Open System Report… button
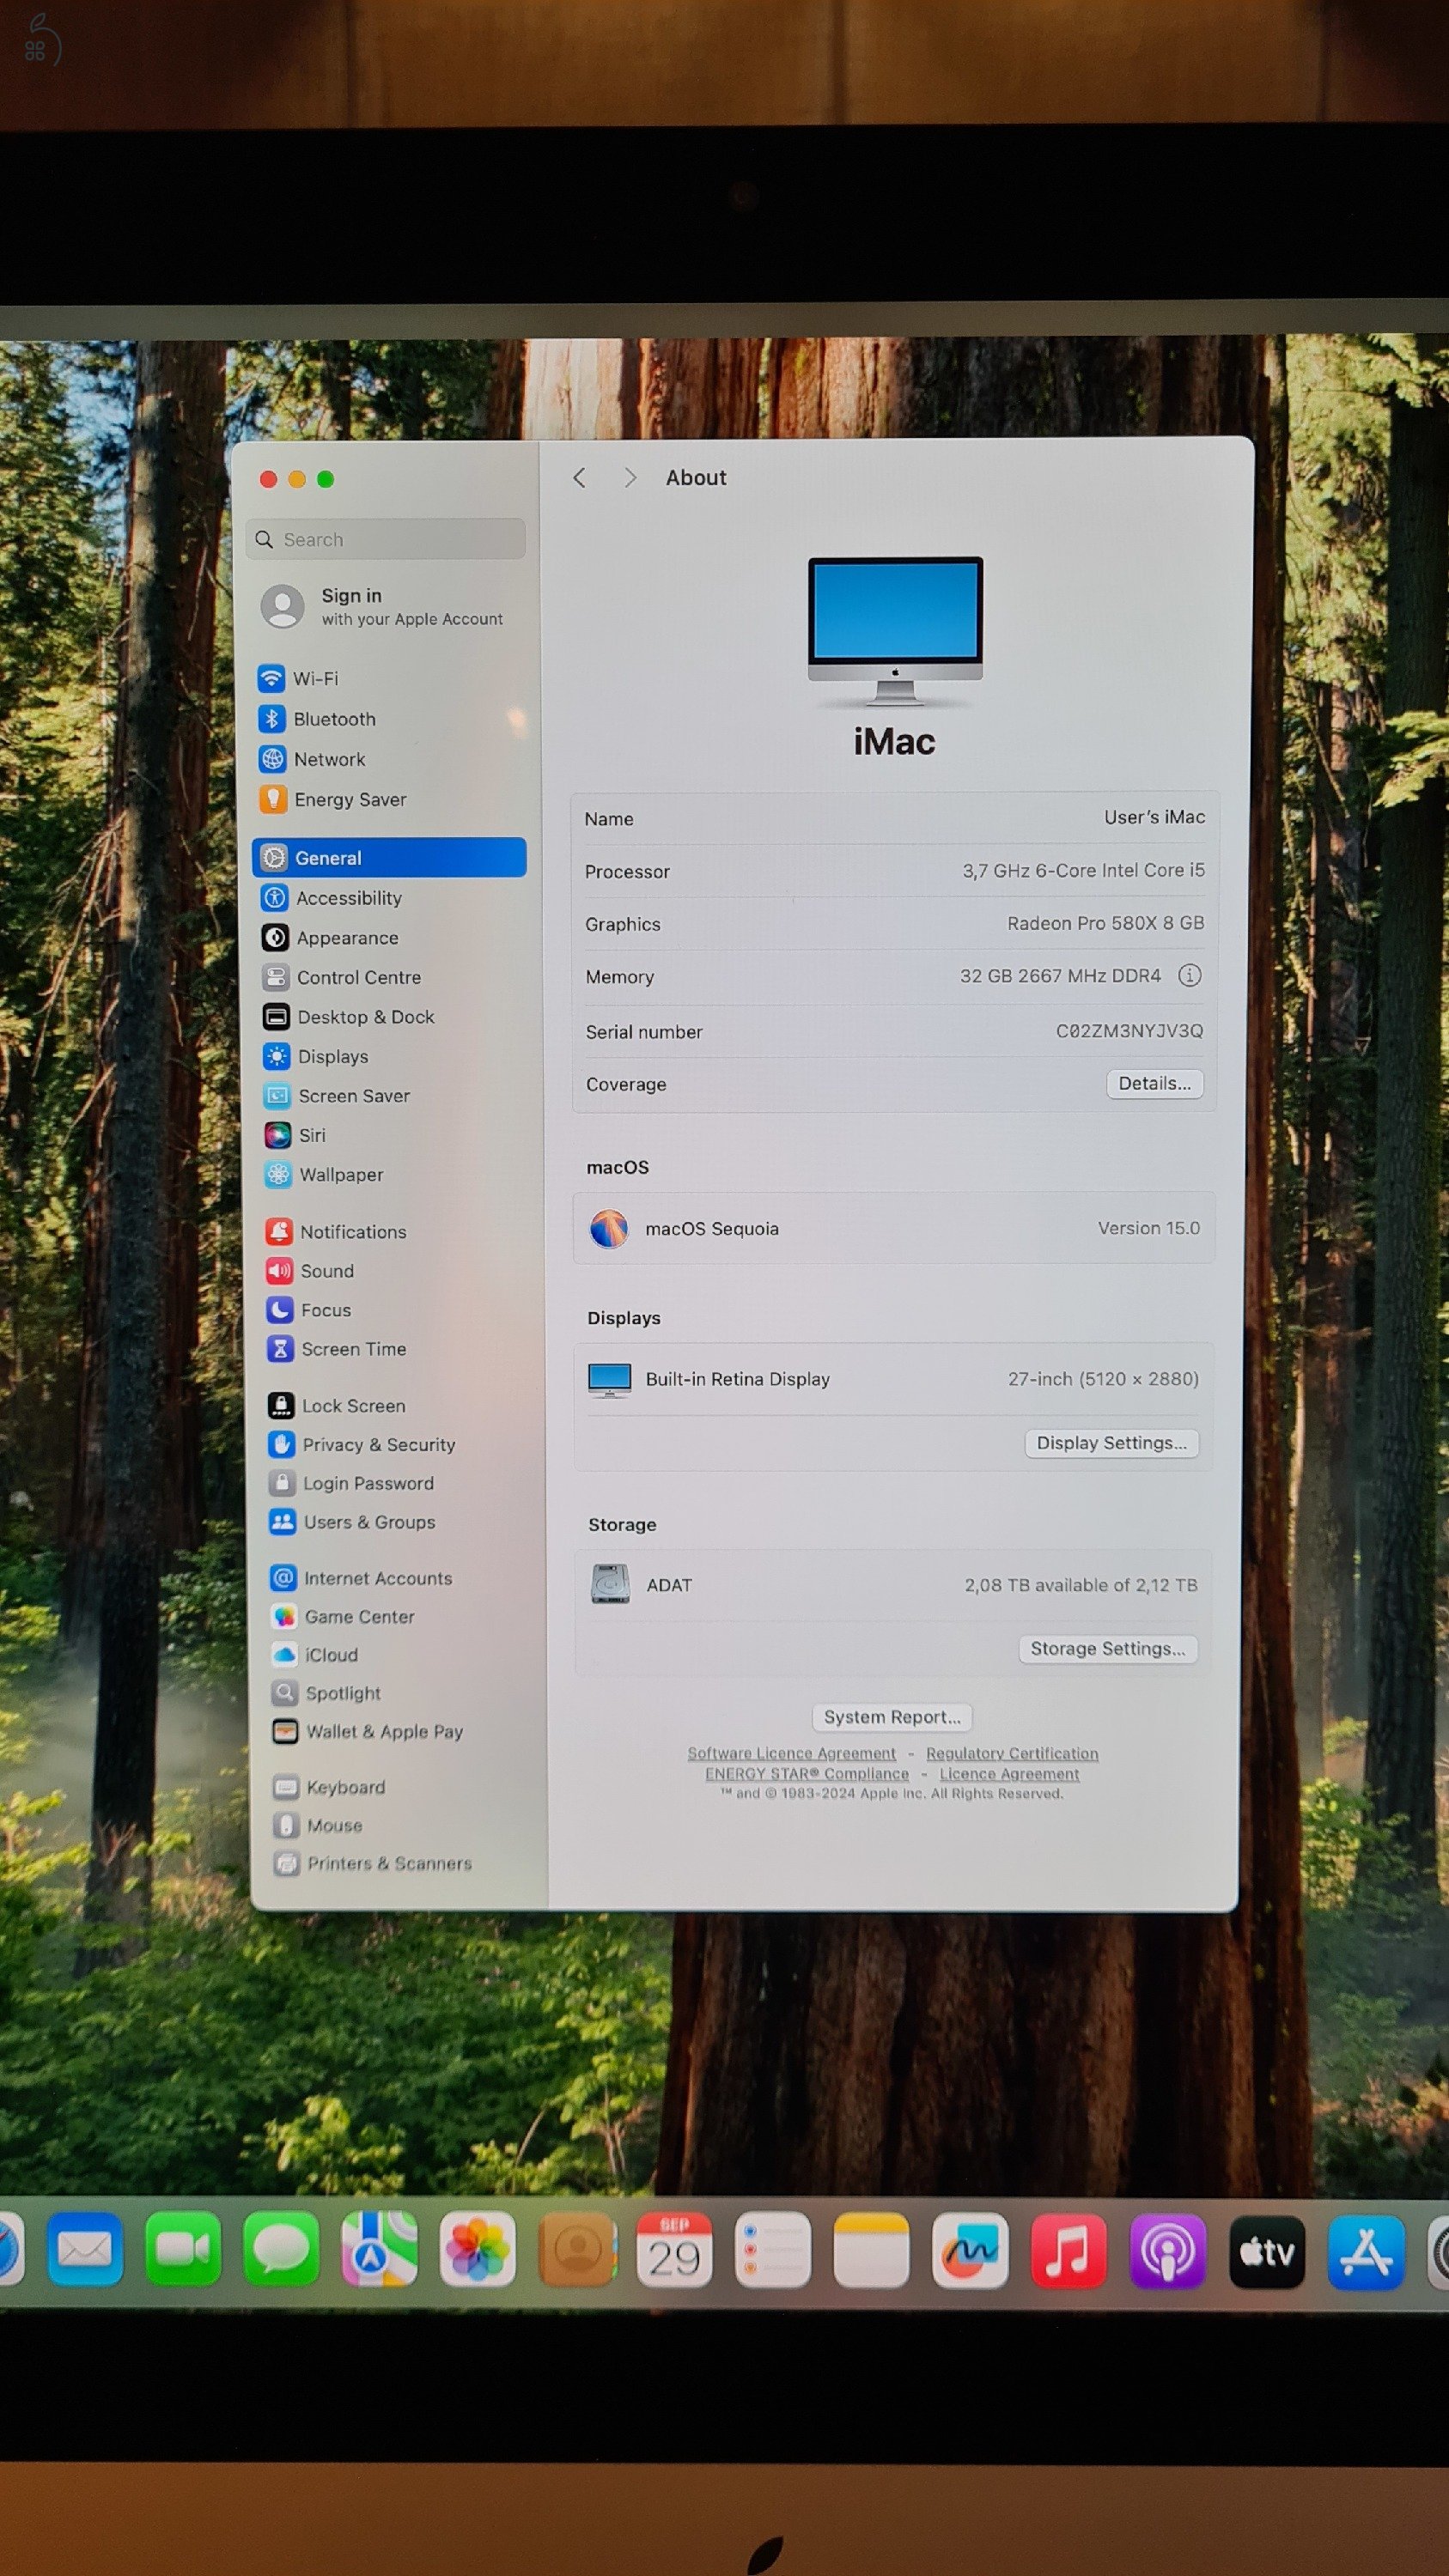 (x=892, y=1717)
